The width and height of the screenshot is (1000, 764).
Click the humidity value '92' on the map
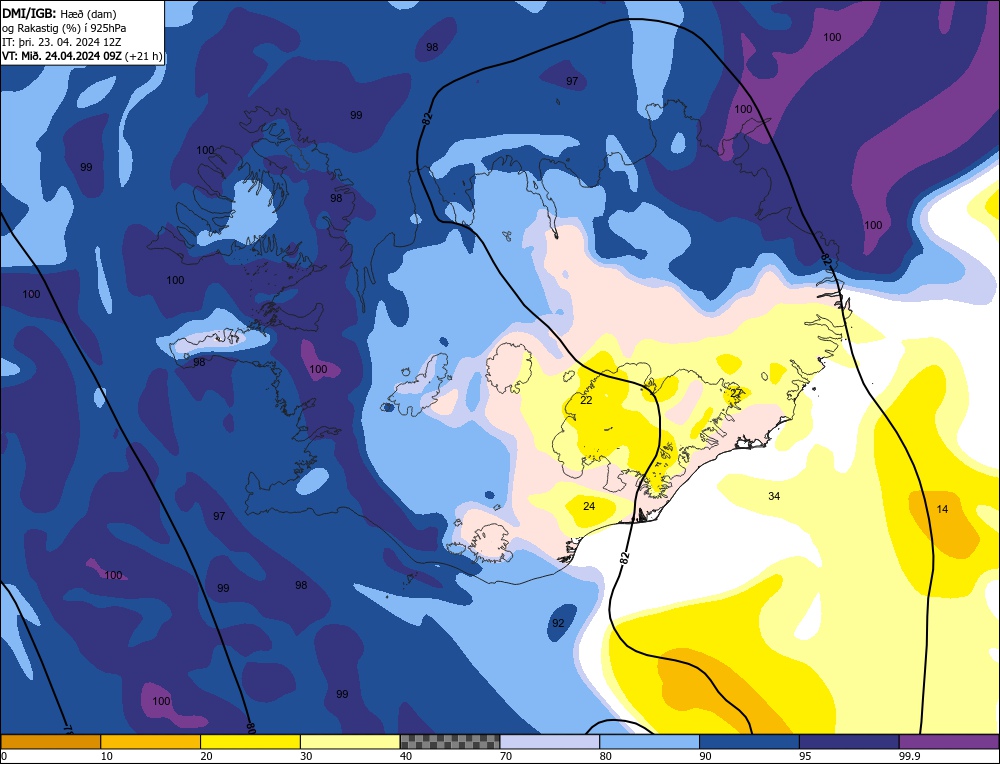click(558, 623)
